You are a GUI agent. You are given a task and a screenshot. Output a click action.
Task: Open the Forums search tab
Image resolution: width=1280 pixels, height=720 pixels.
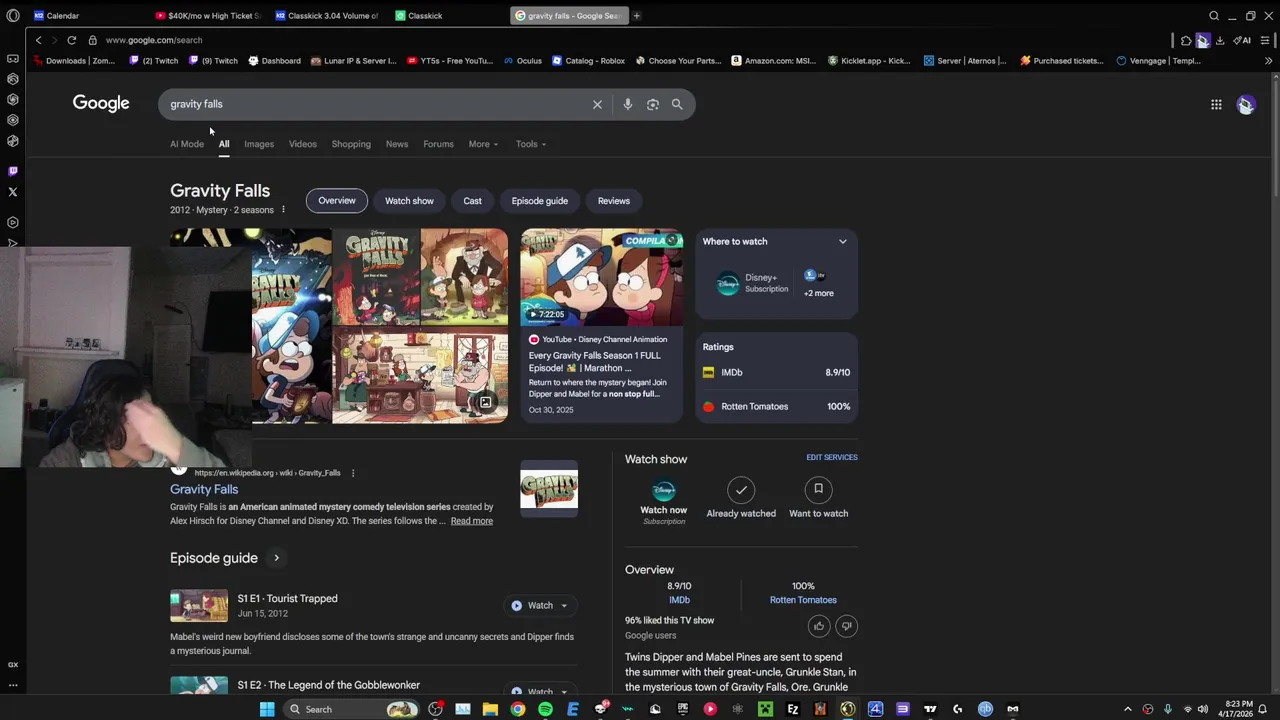click(438, 144)
